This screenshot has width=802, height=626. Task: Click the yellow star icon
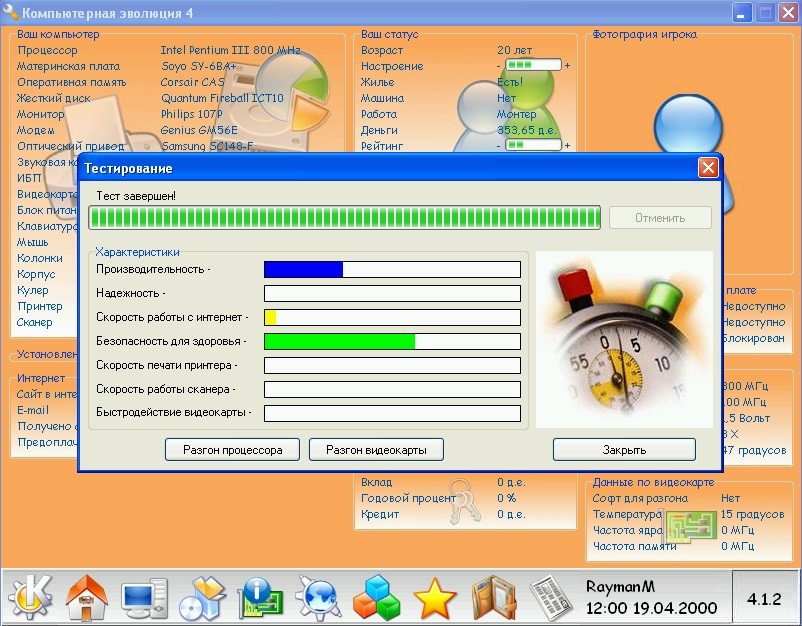pyautogui.click(x=434, y=598)
